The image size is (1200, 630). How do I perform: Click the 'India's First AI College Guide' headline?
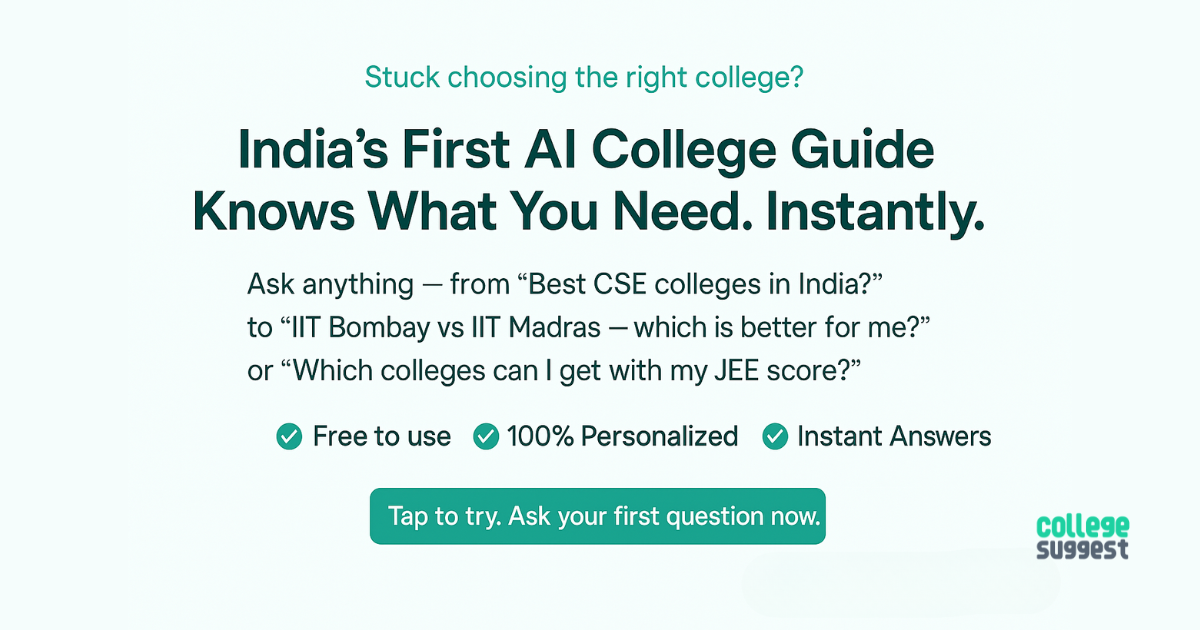pos(586,150)
